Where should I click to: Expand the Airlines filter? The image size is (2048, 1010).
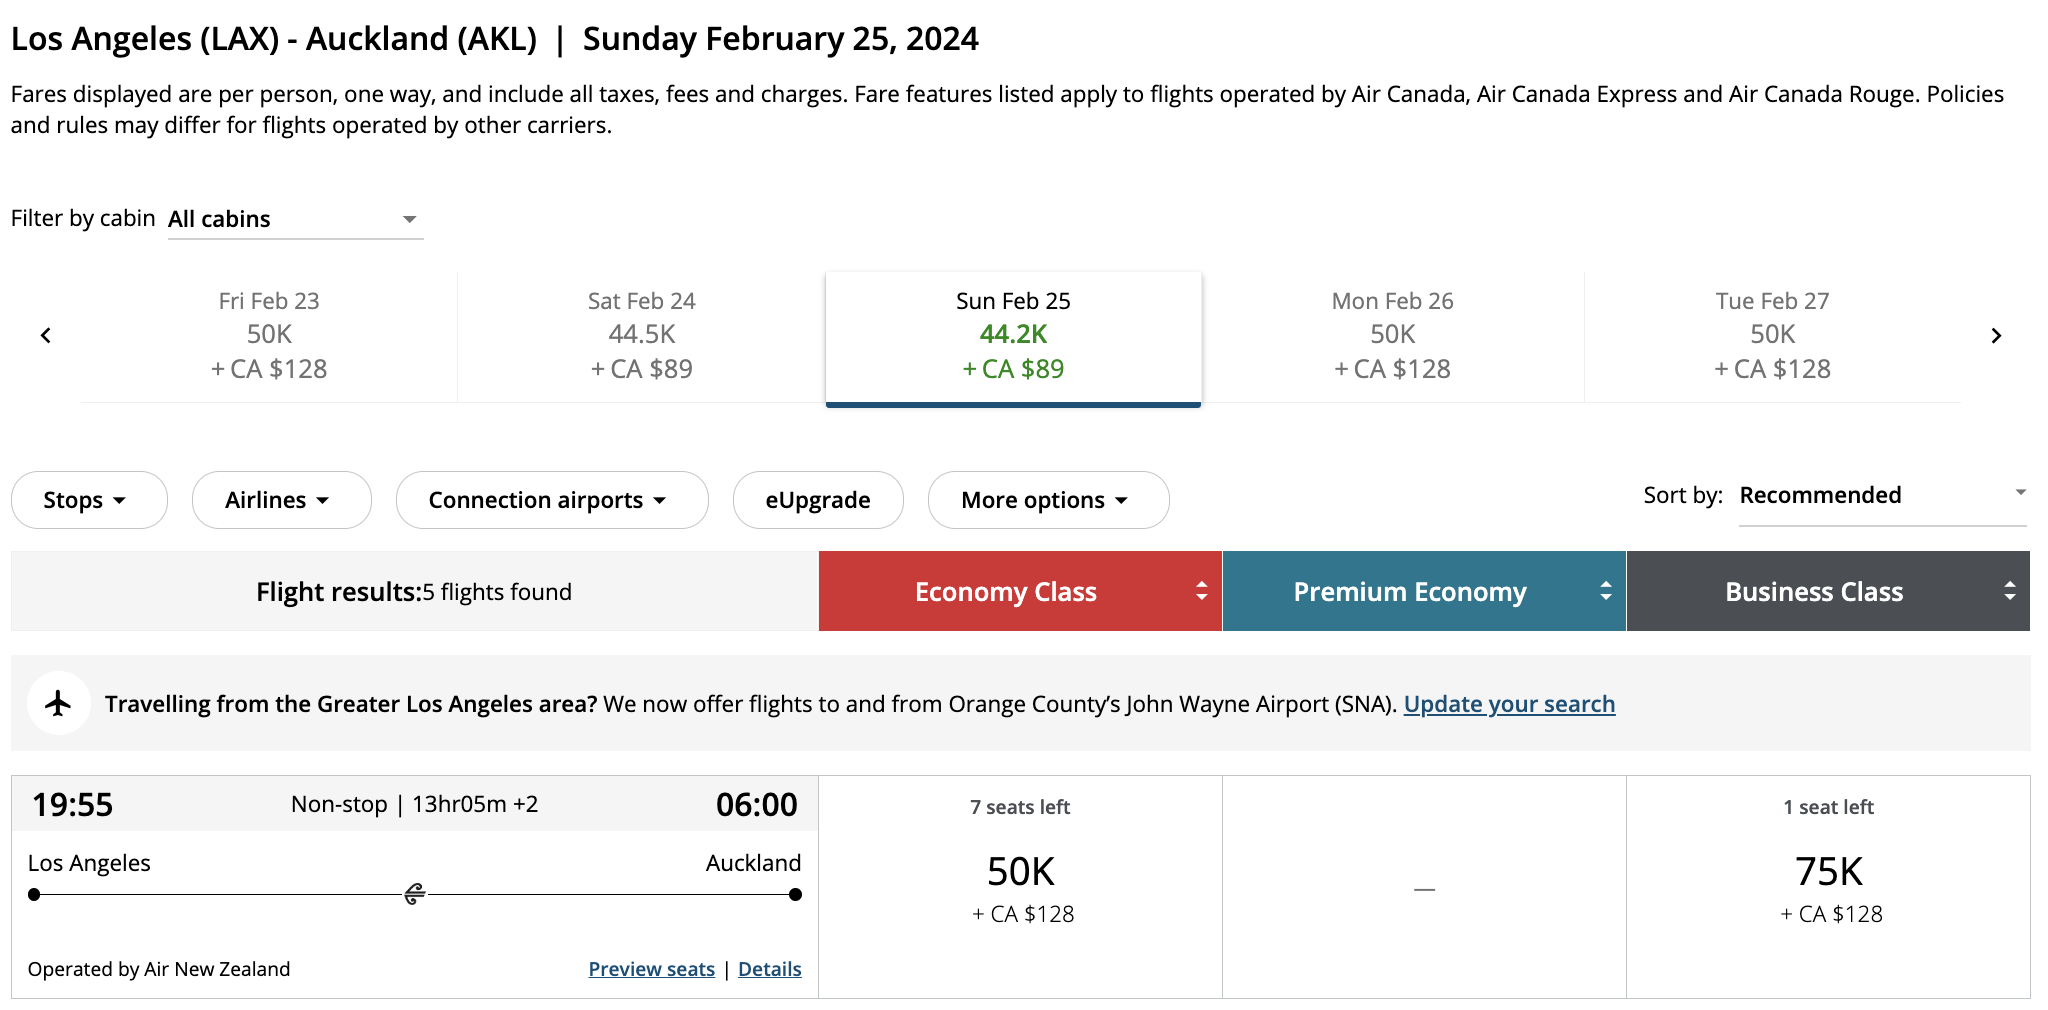(281, 500)
